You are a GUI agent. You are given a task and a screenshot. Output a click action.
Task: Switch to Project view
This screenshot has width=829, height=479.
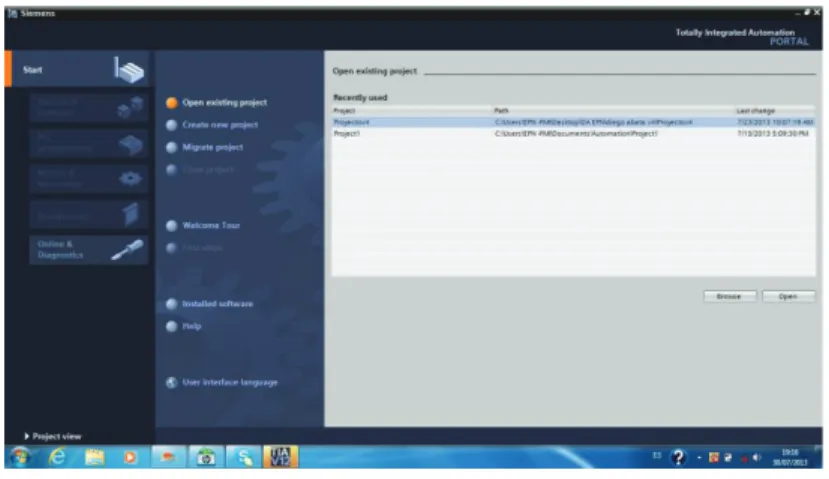coord(53,436)
